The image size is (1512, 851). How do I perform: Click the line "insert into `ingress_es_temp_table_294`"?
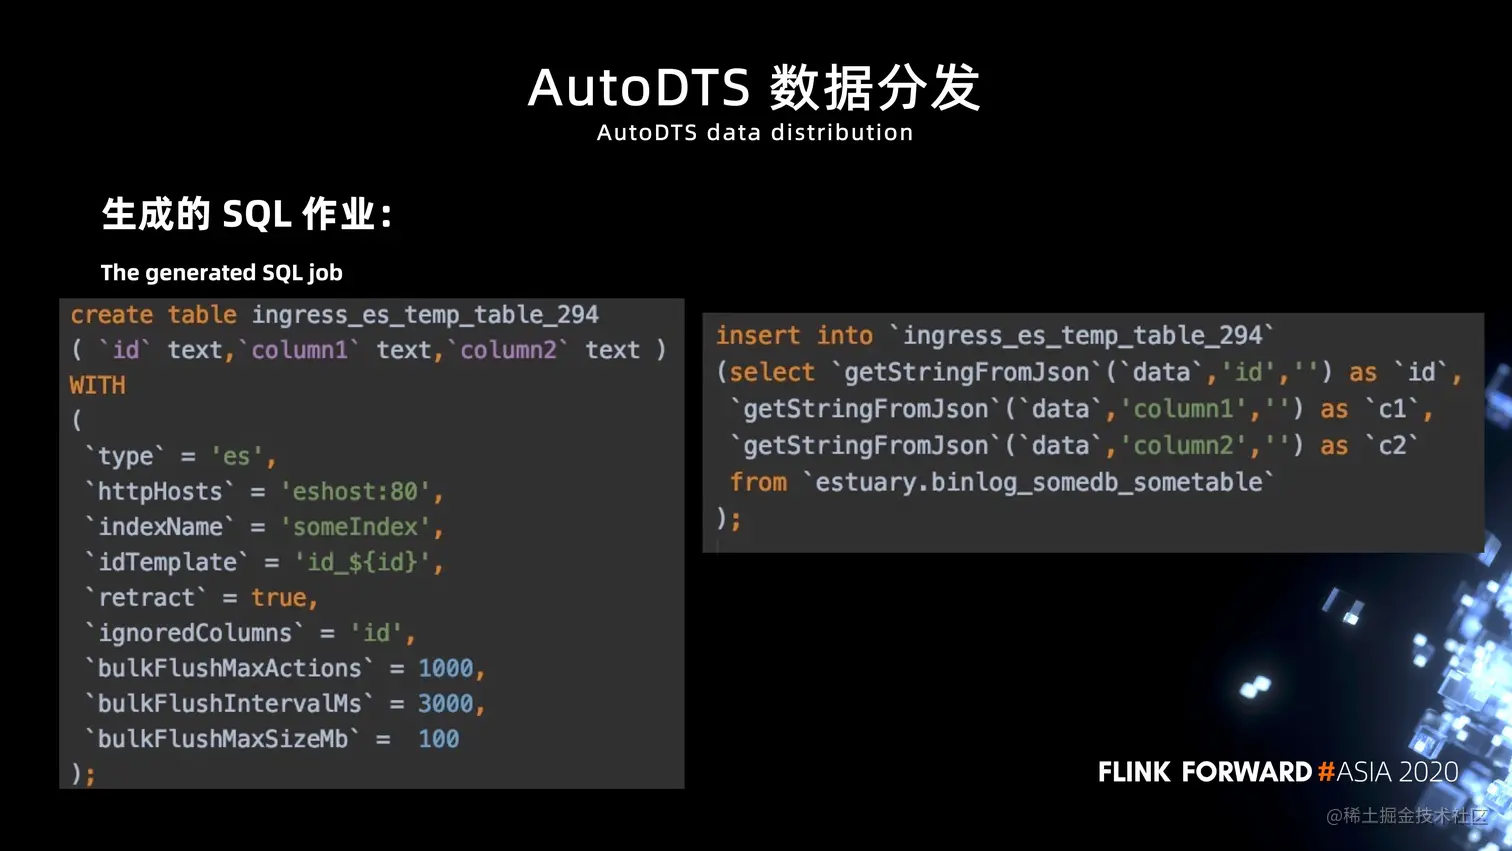point(996,336)
